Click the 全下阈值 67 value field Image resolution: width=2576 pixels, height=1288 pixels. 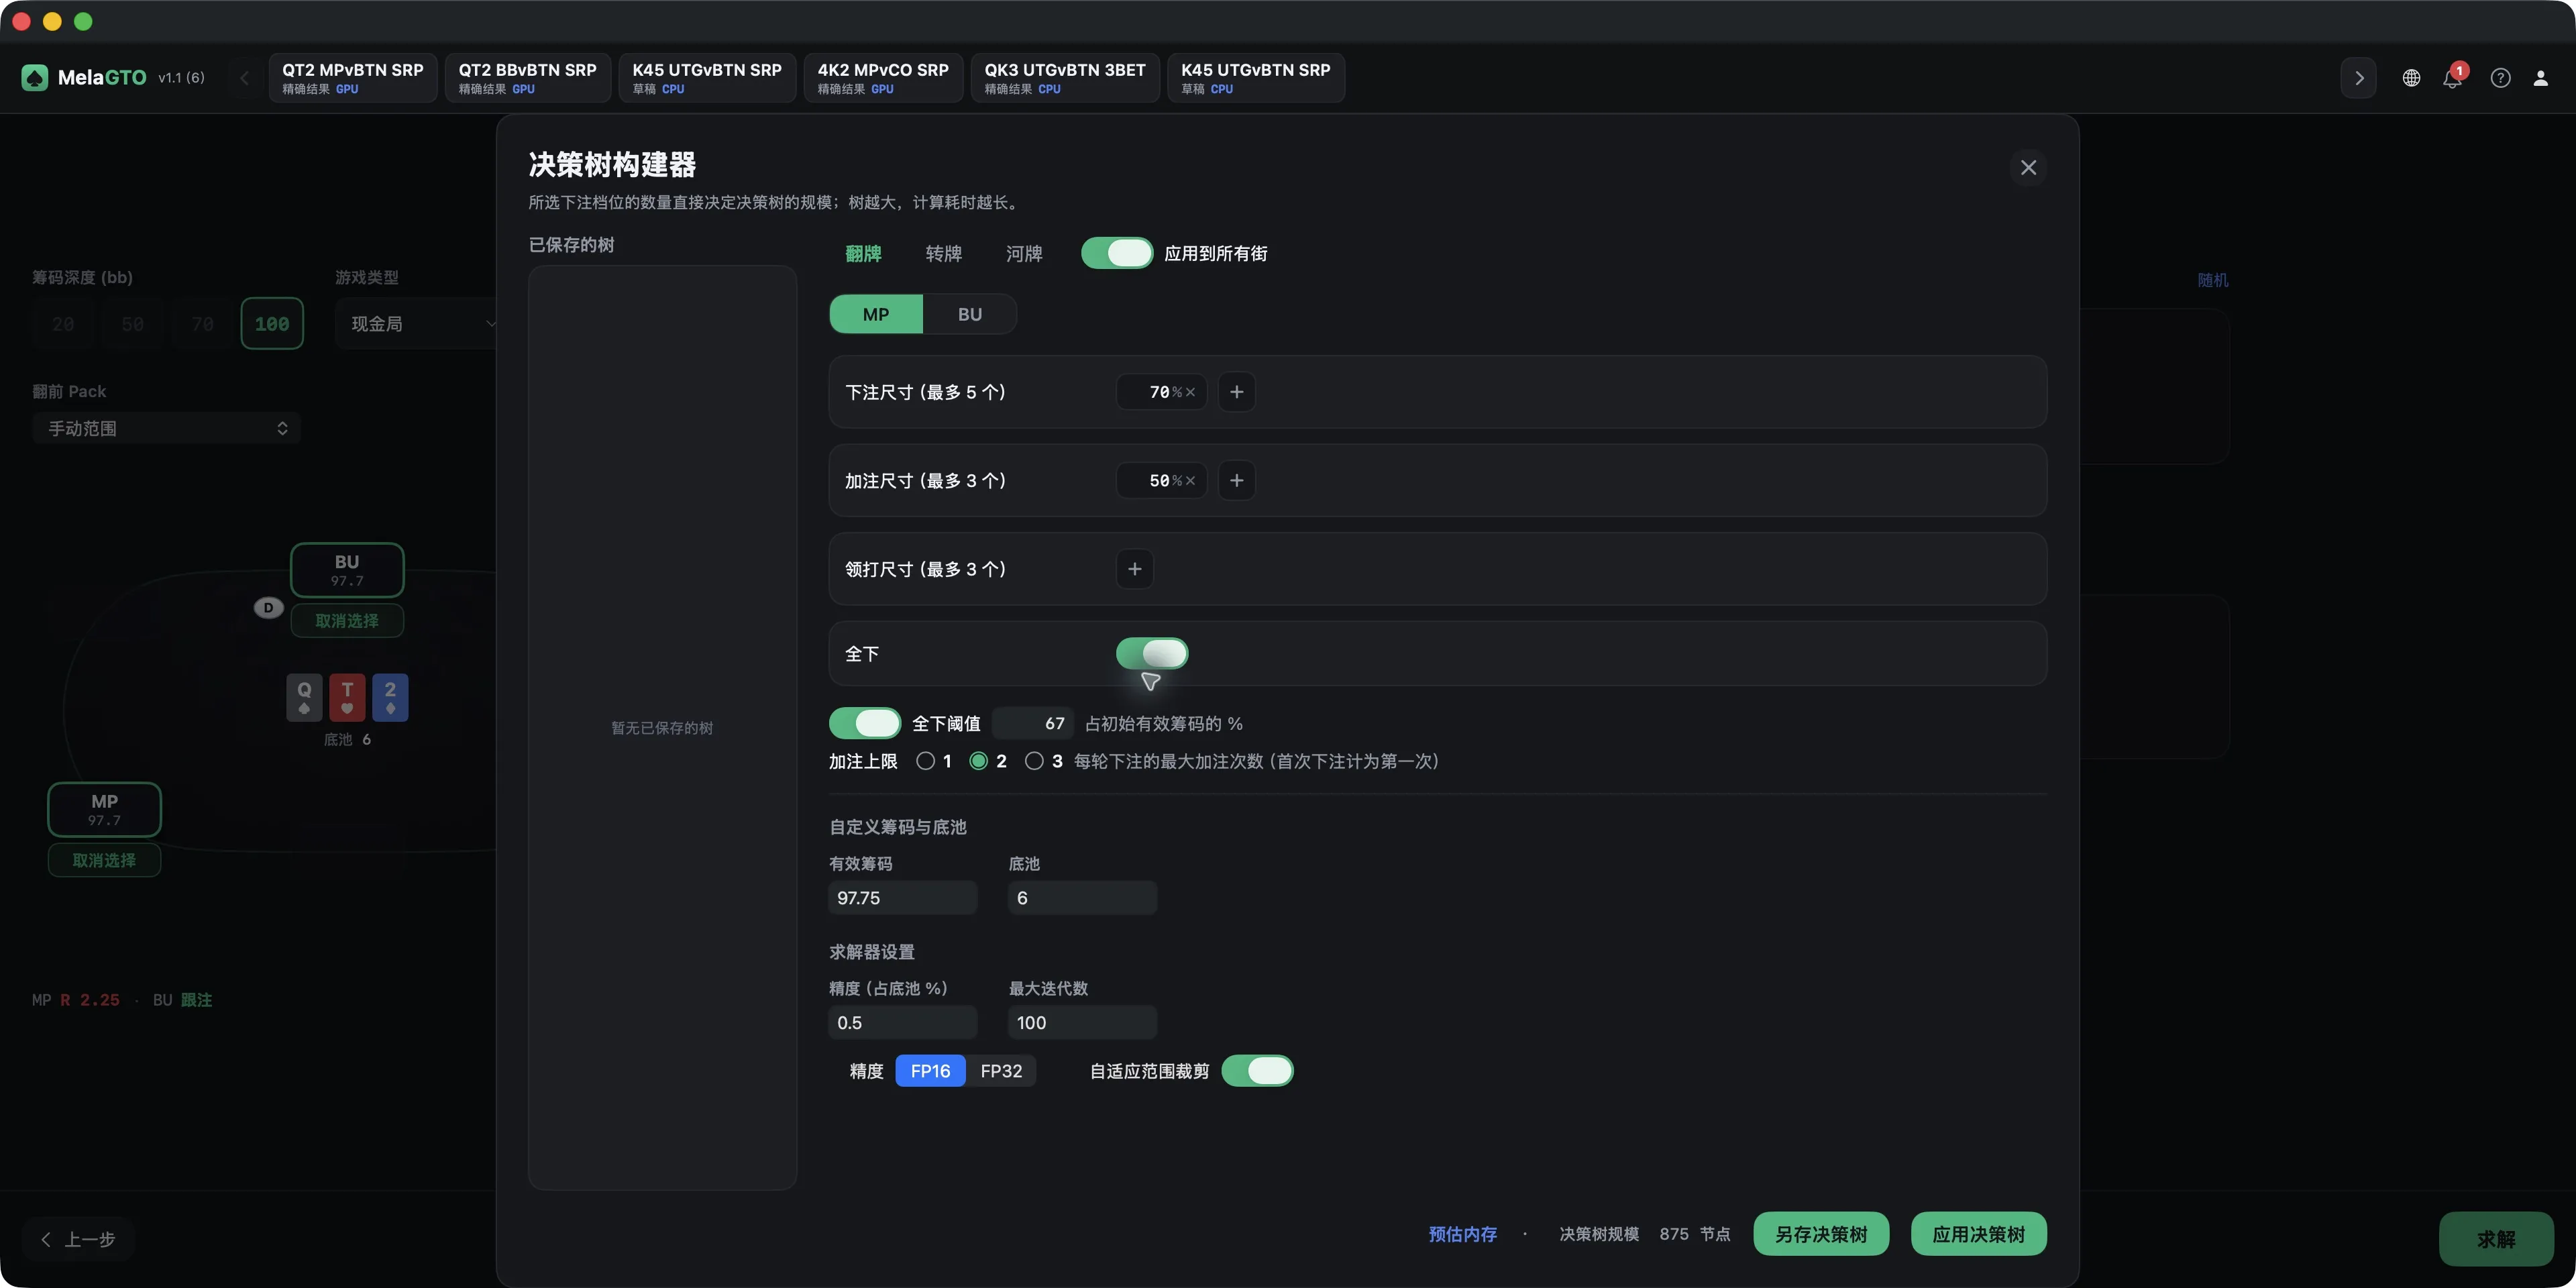pyautogui.click(x=1033, y=723)
